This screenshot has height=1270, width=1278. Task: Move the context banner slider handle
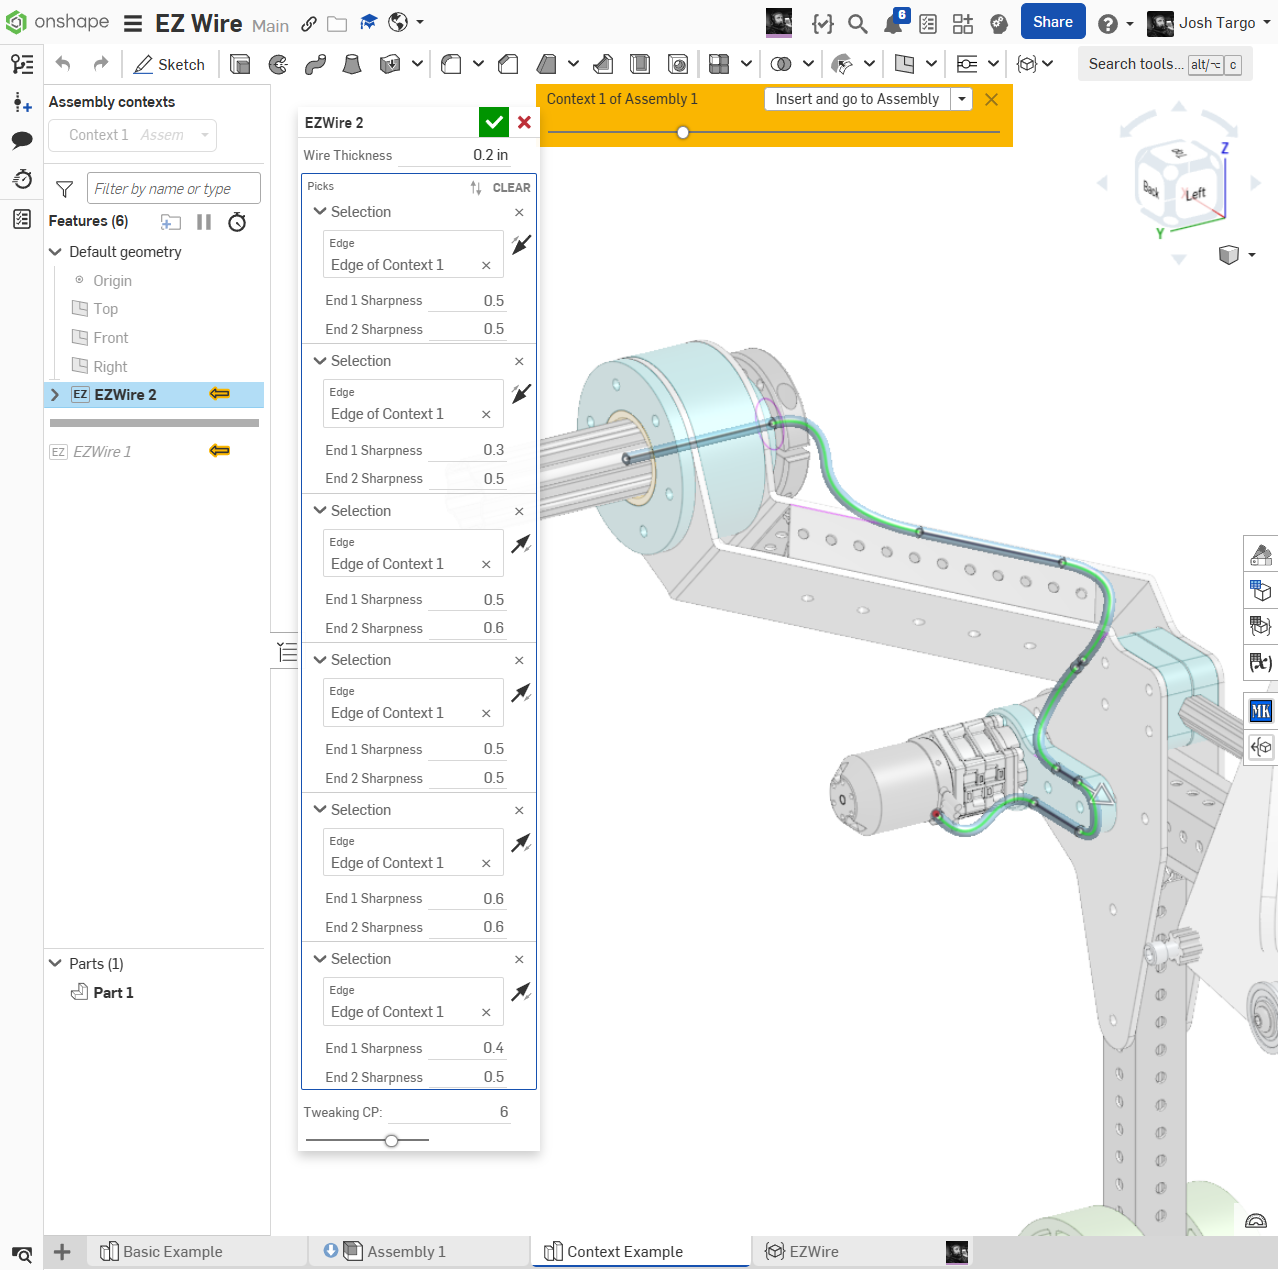(683, 132)
